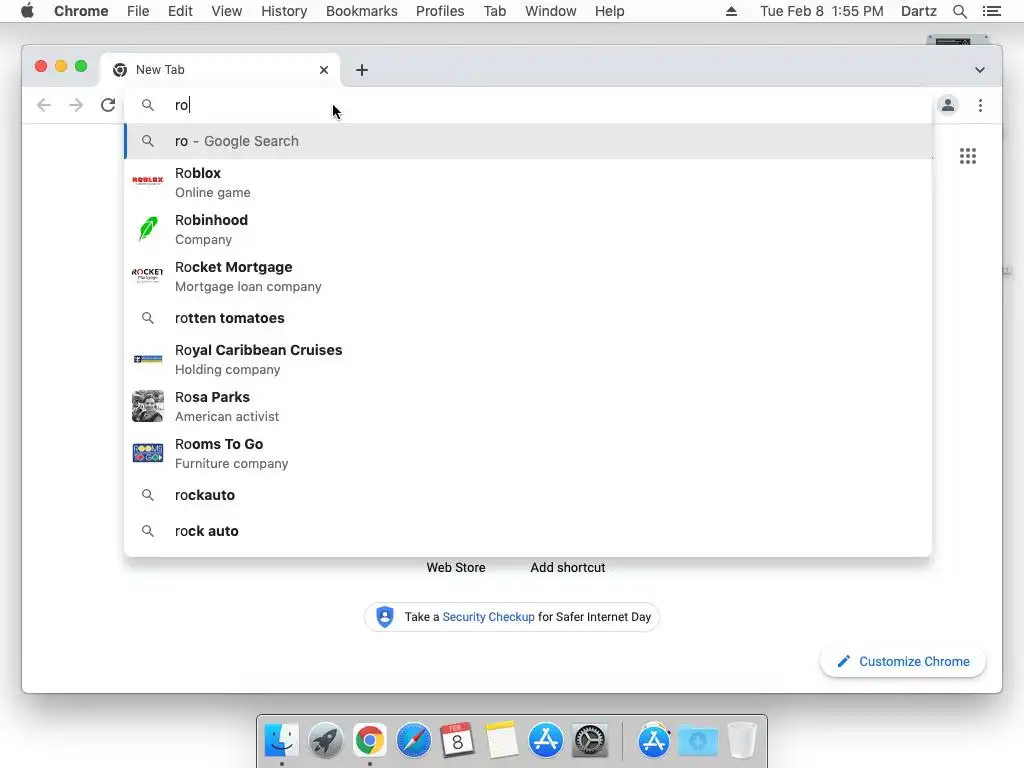Viewport: 1024px width, 768px height.
Task: Select the Rooms To Go suggestion
Action: [528, 453]
